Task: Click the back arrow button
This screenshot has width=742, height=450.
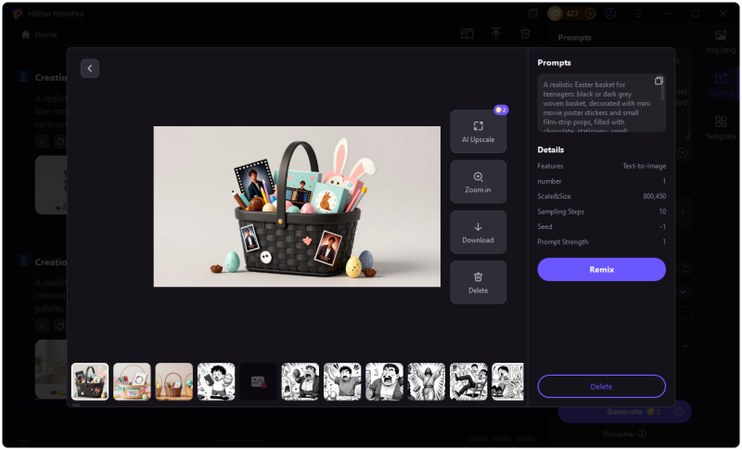Action: (90, 69)
